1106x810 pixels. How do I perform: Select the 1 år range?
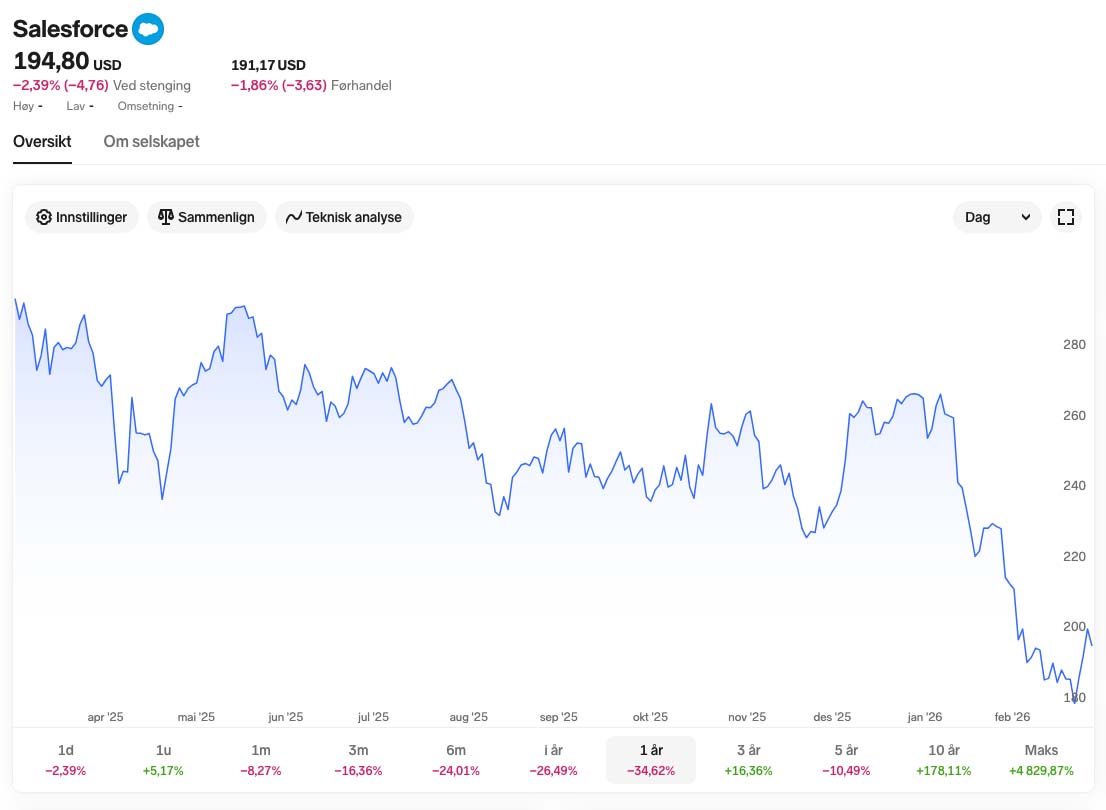(x=650, y=760)
